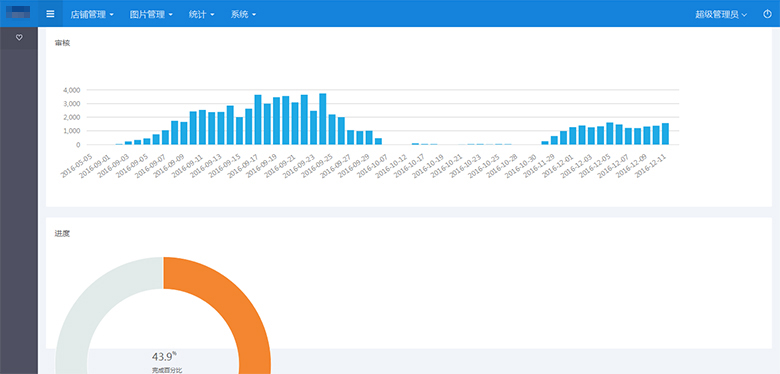The width and height of the screenshot is (780, 374).
Task: Open the 统计 dropdown menu
Action: tap(201, 14)
